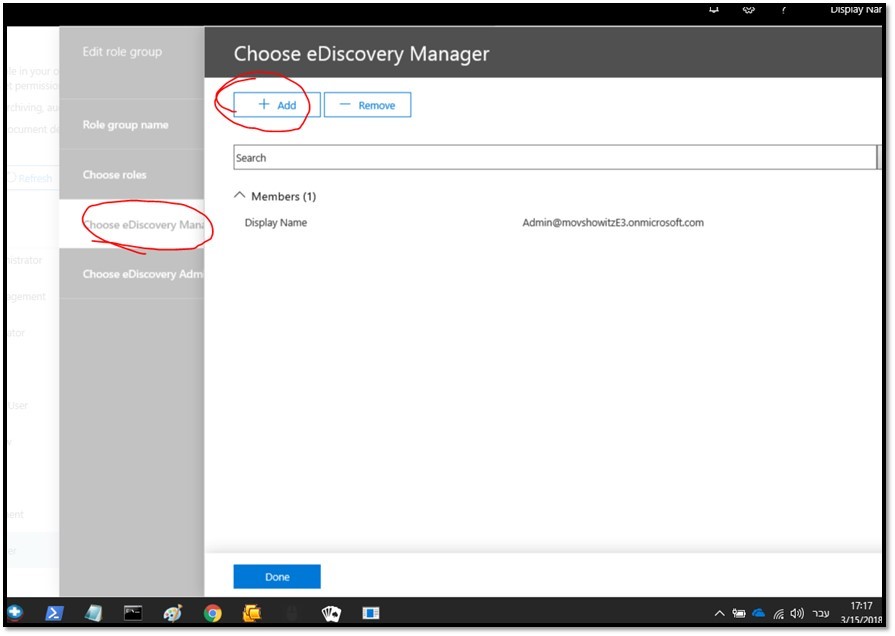Screen dimensions: 895x636
Task: Click the Remove member button
Action: tap(367, 105)
